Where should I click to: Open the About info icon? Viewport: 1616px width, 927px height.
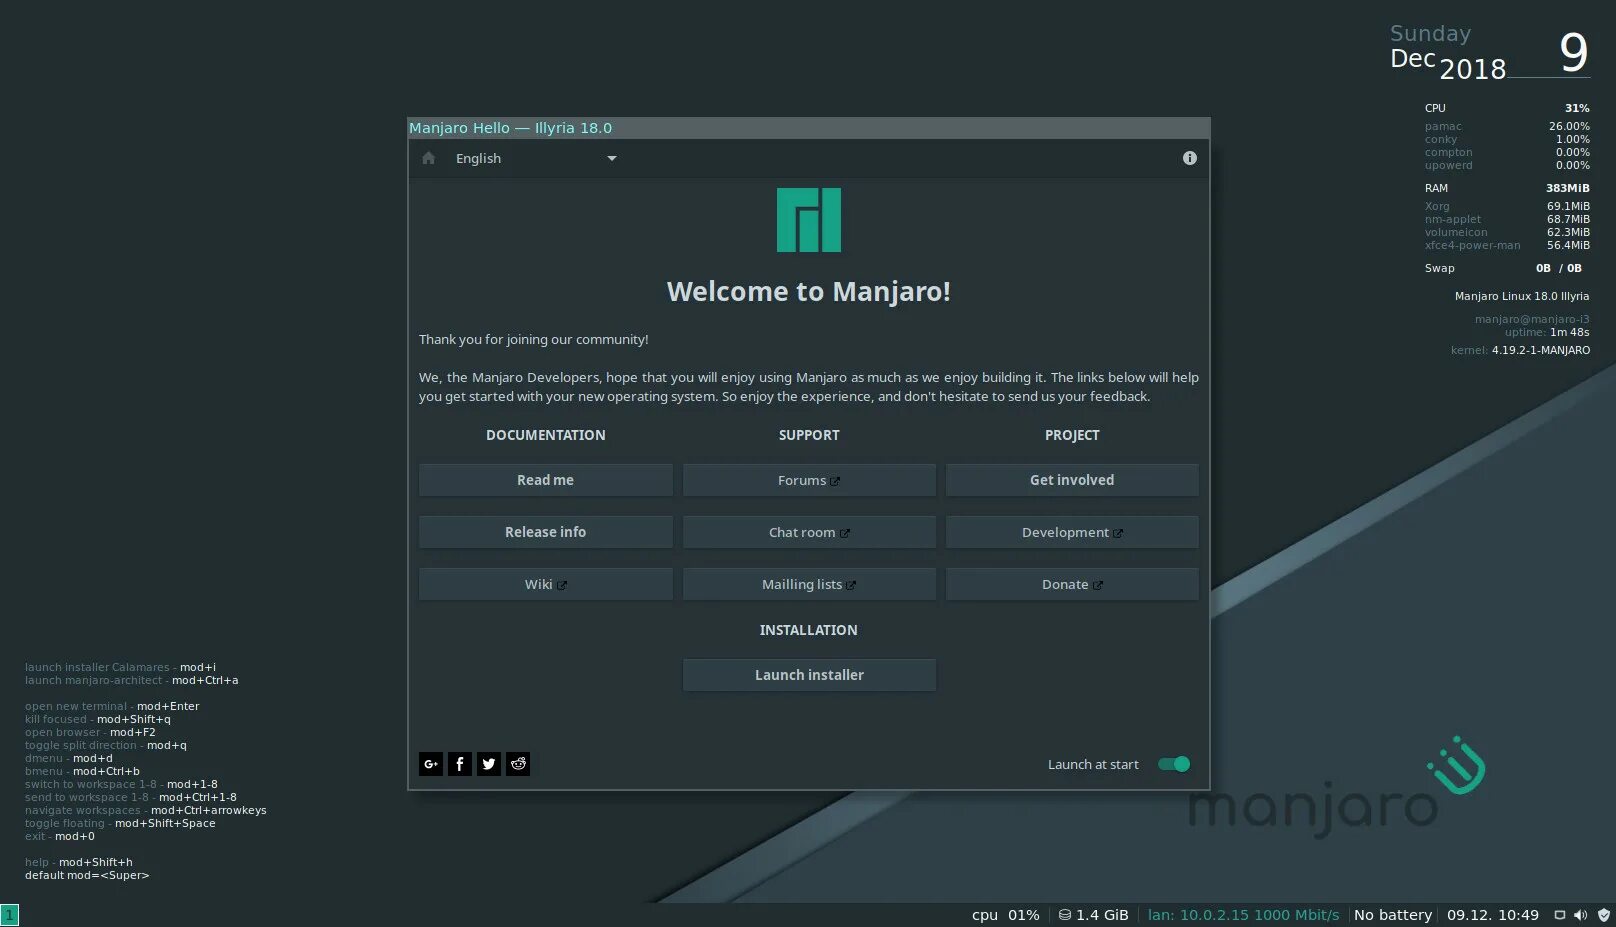pyautogui.click(x=1189, y=158)
